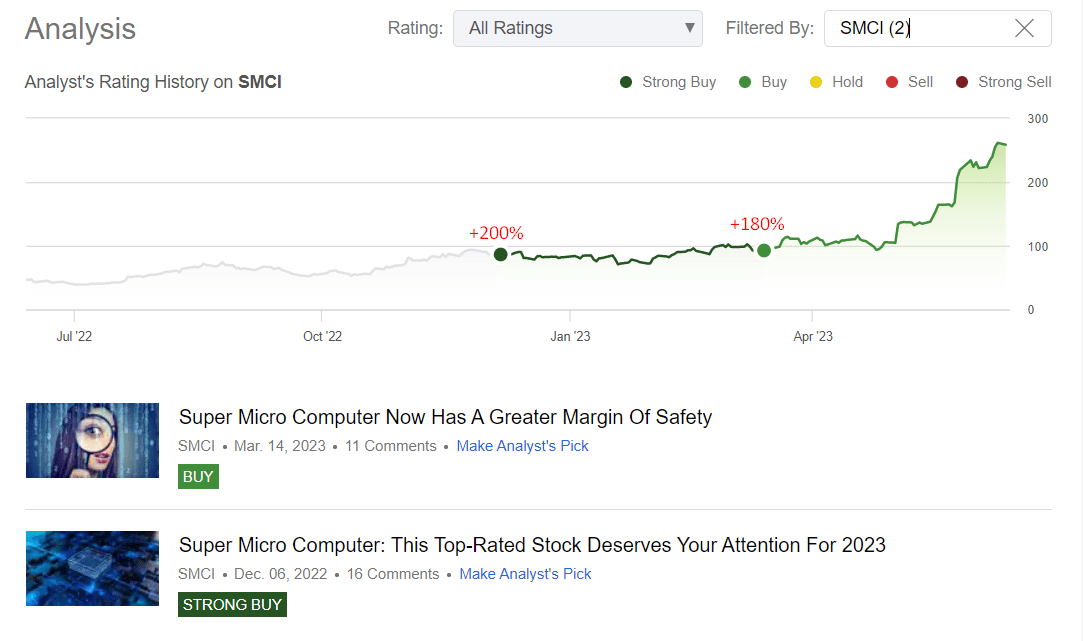Click the +200% rating marker on the chart

pos(500,255)
